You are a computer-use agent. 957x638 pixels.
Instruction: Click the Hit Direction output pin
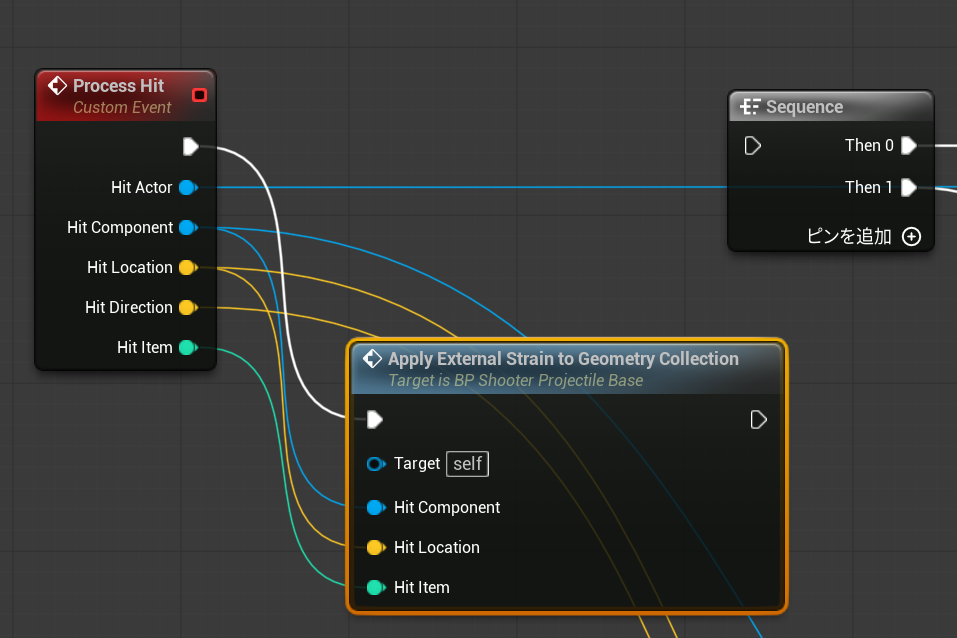tap(187, 307)
